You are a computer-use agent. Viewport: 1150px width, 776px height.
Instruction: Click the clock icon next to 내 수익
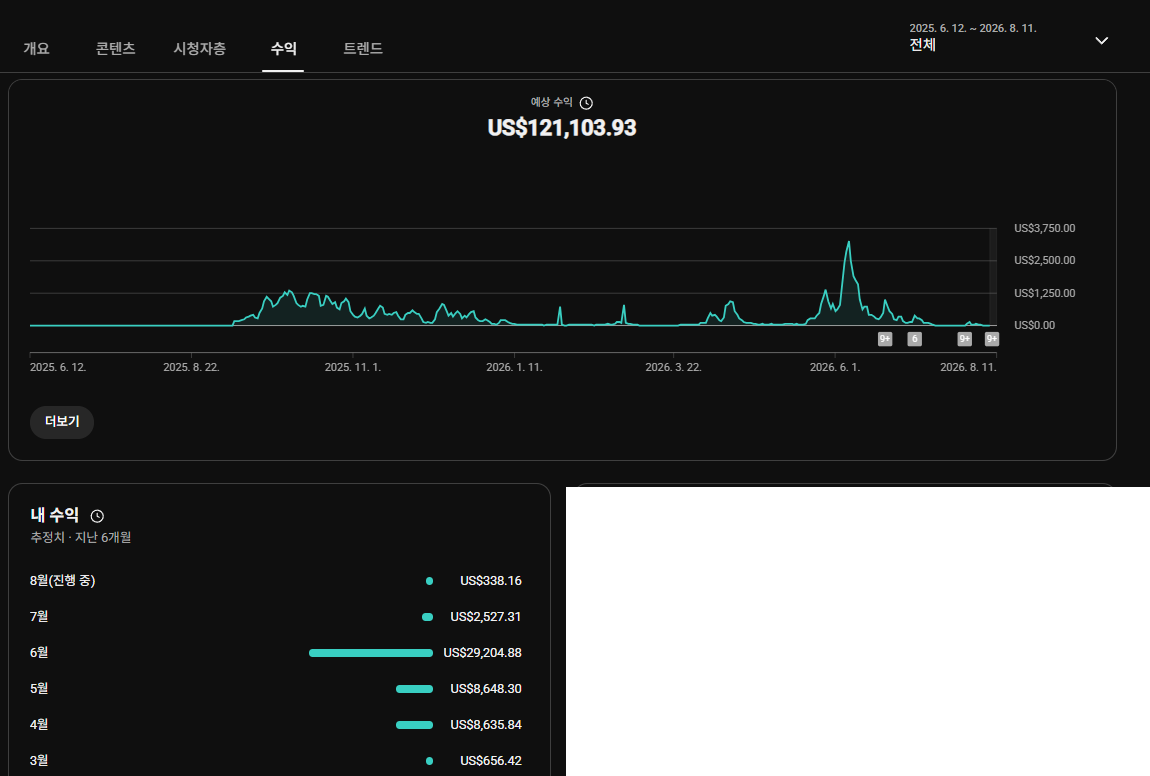(97, 516)
